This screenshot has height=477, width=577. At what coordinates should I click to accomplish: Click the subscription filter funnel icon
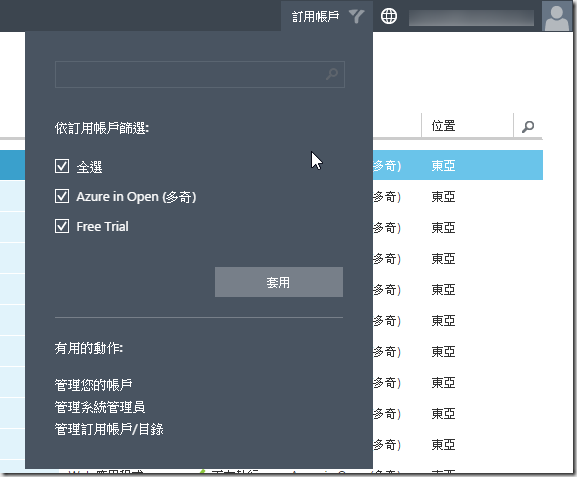pyautogui.click(x=356, y=16)
